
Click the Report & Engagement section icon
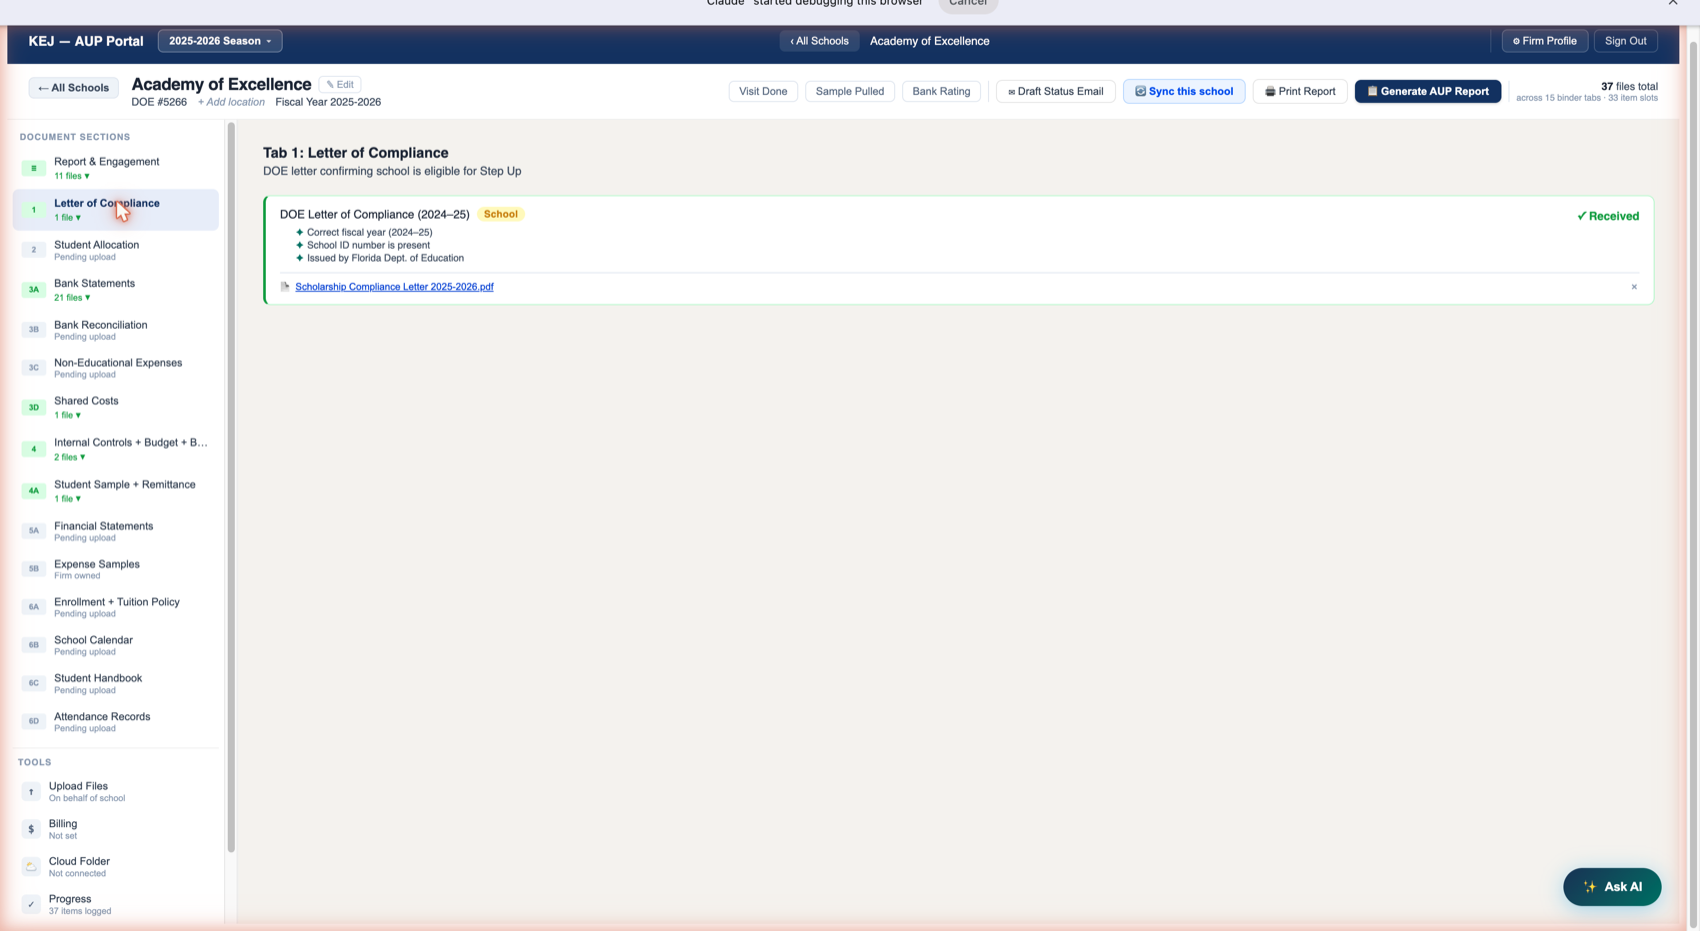point(33,168)
